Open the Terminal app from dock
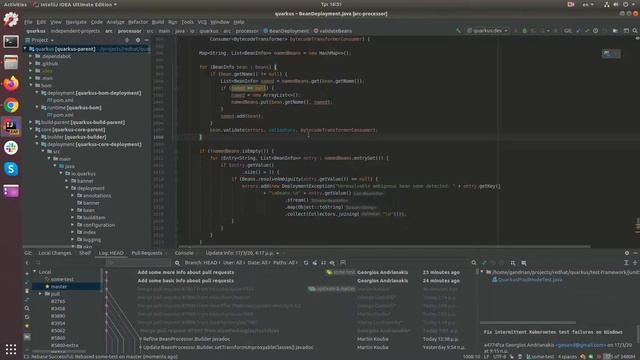The height and width of the screenshot is (360, 640). (x=11, y=41)
